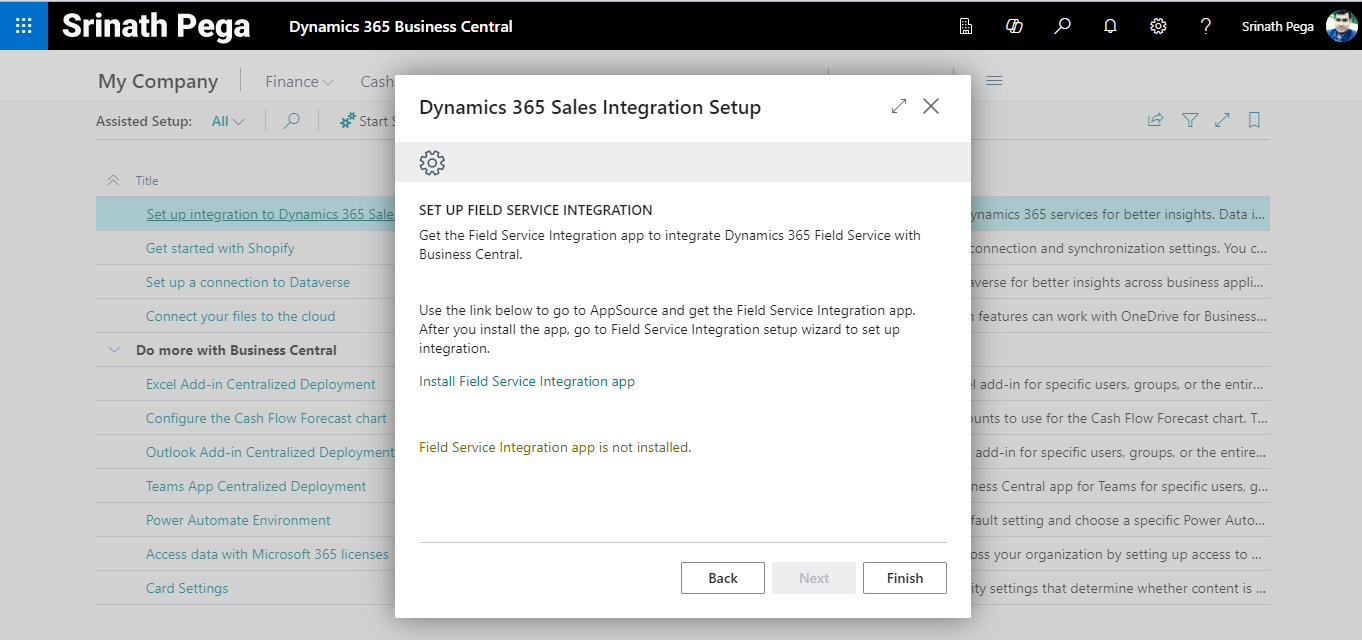
Task: Open Install Field Service Integration app link
Action: pyautogui.click(x=526, y=381)
